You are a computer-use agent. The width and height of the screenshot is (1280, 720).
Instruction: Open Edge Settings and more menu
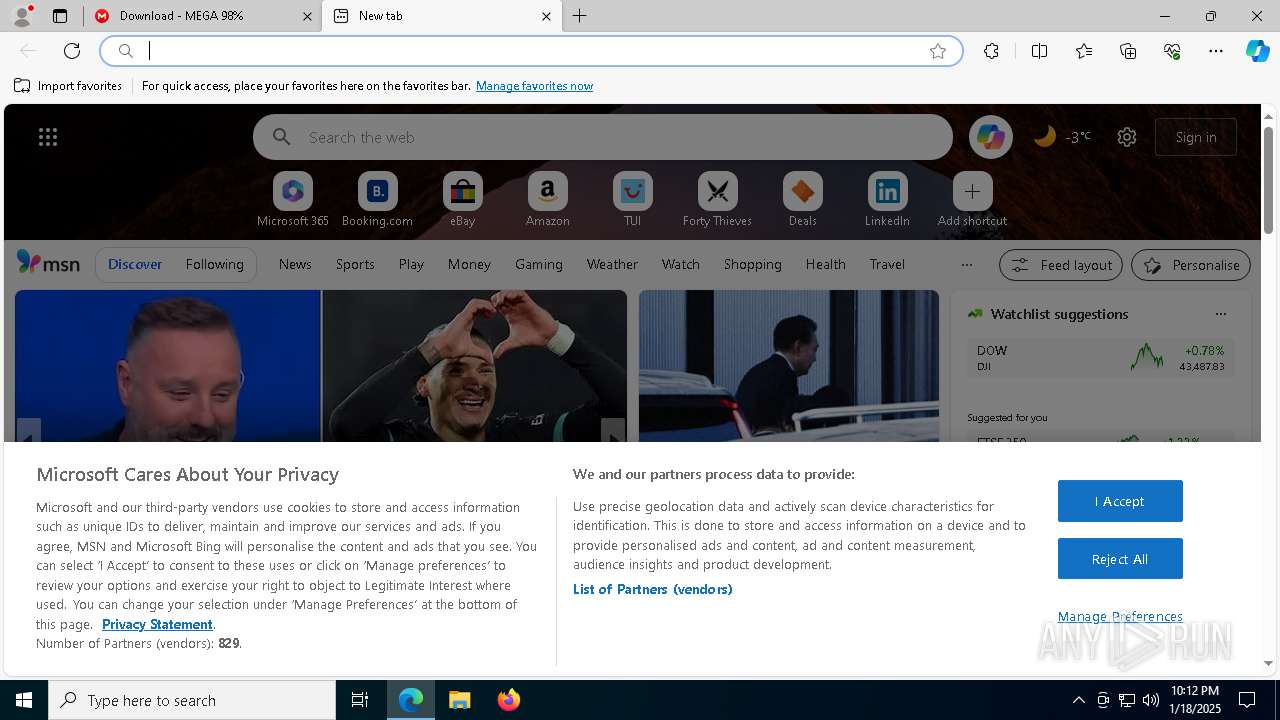pos(1216,51)
